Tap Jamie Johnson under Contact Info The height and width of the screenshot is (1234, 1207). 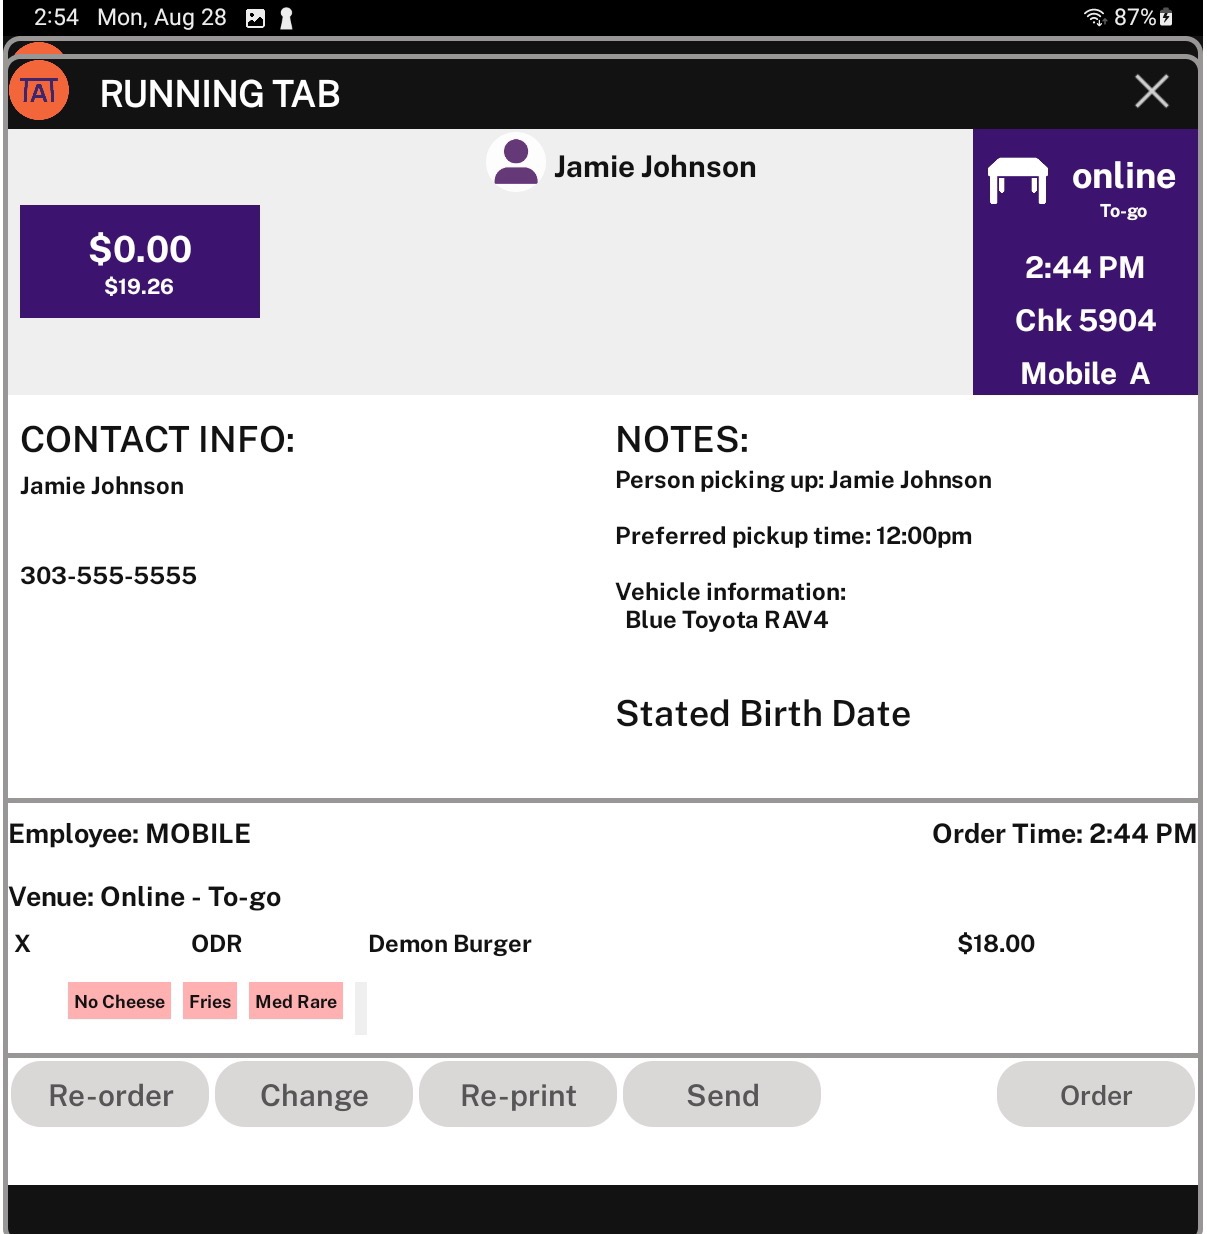pos(102,486)
